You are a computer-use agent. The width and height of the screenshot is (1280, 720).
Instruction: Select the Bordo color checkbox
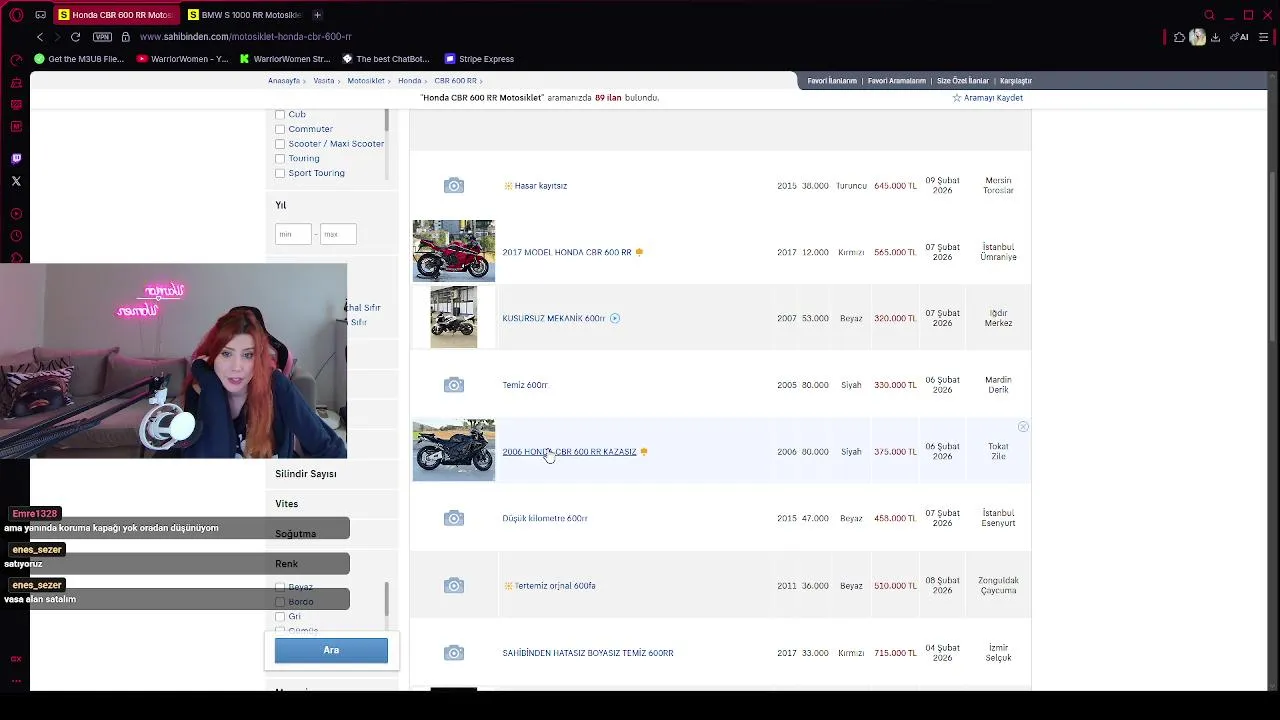(x=280, y=602)
